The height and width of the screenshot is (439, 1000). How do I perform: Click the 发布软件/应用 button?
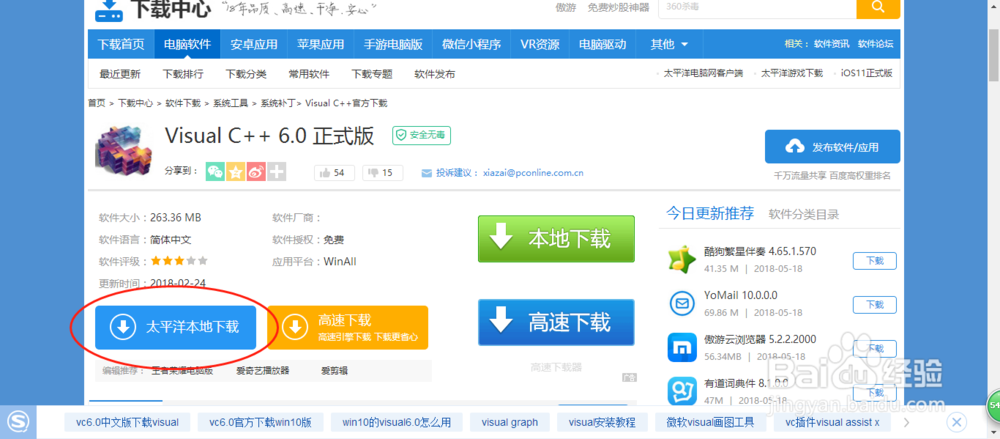pos(832,147)
